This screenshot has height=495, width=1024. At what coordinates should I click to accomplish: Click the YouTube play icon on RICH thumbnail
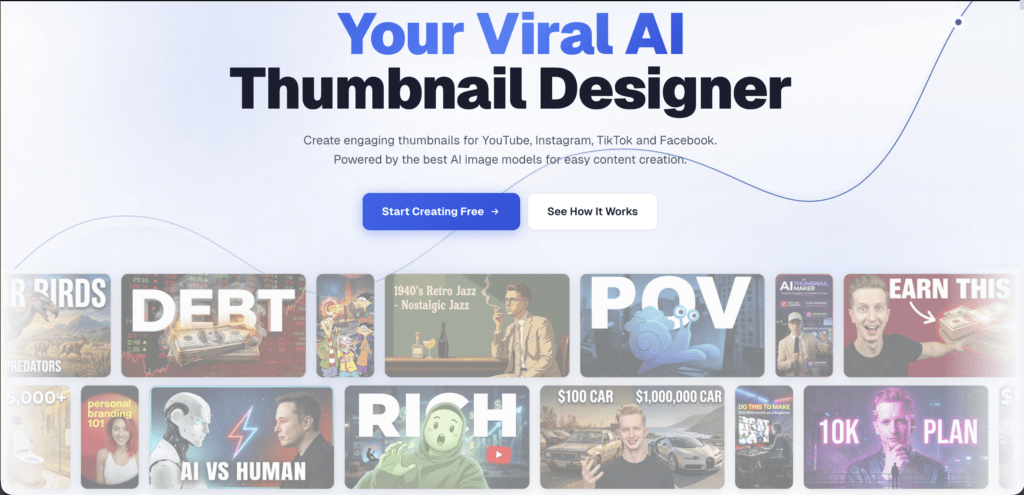(498, 455)
